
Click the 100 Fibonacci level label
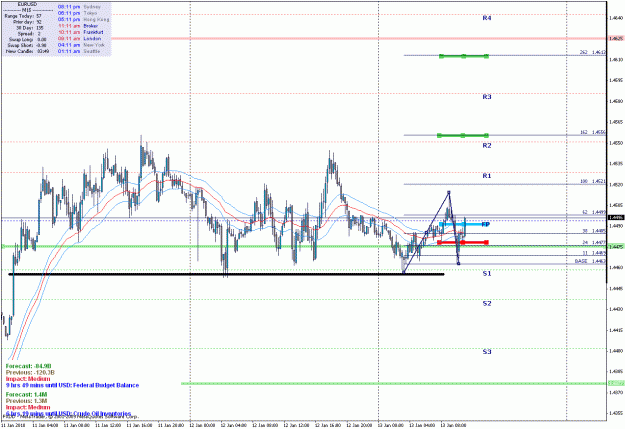pos(593,181)
